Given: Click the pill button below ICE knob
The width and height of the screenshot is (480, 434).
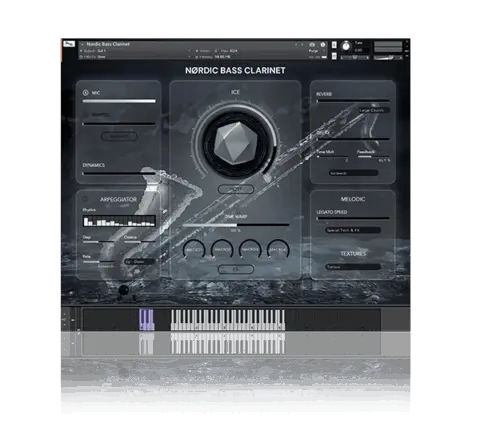Looking at the screenshot, I should click(236, 189).
